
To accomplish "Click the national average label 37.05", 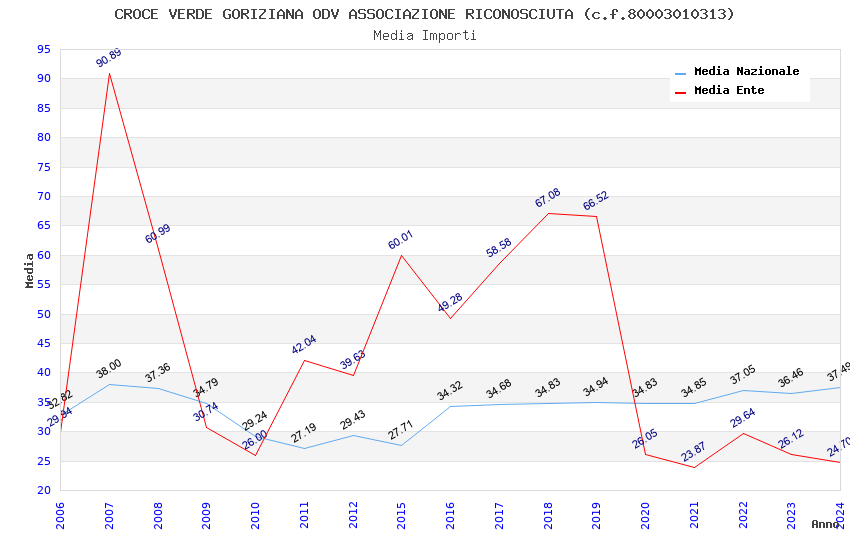I will point(743,374).
